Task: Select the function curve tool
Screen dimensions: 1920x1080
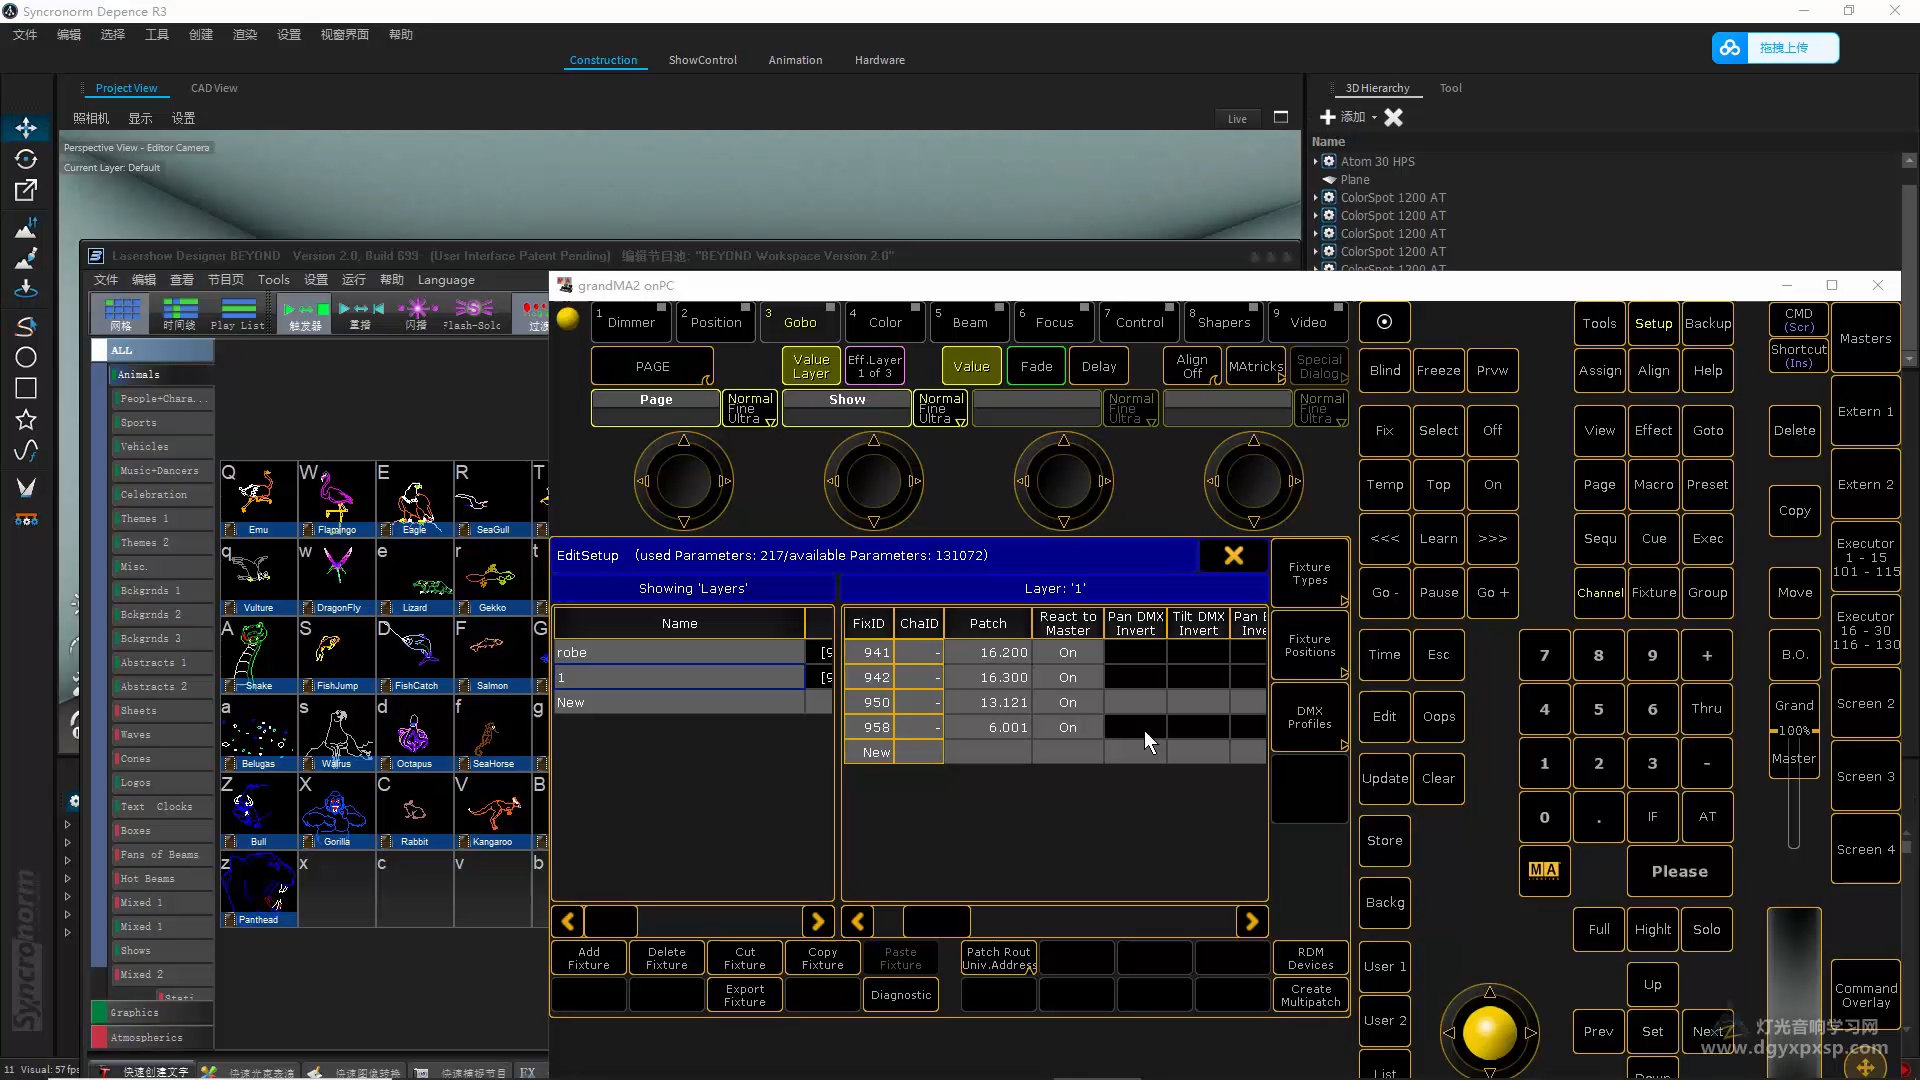Action: tap(26, 450)
